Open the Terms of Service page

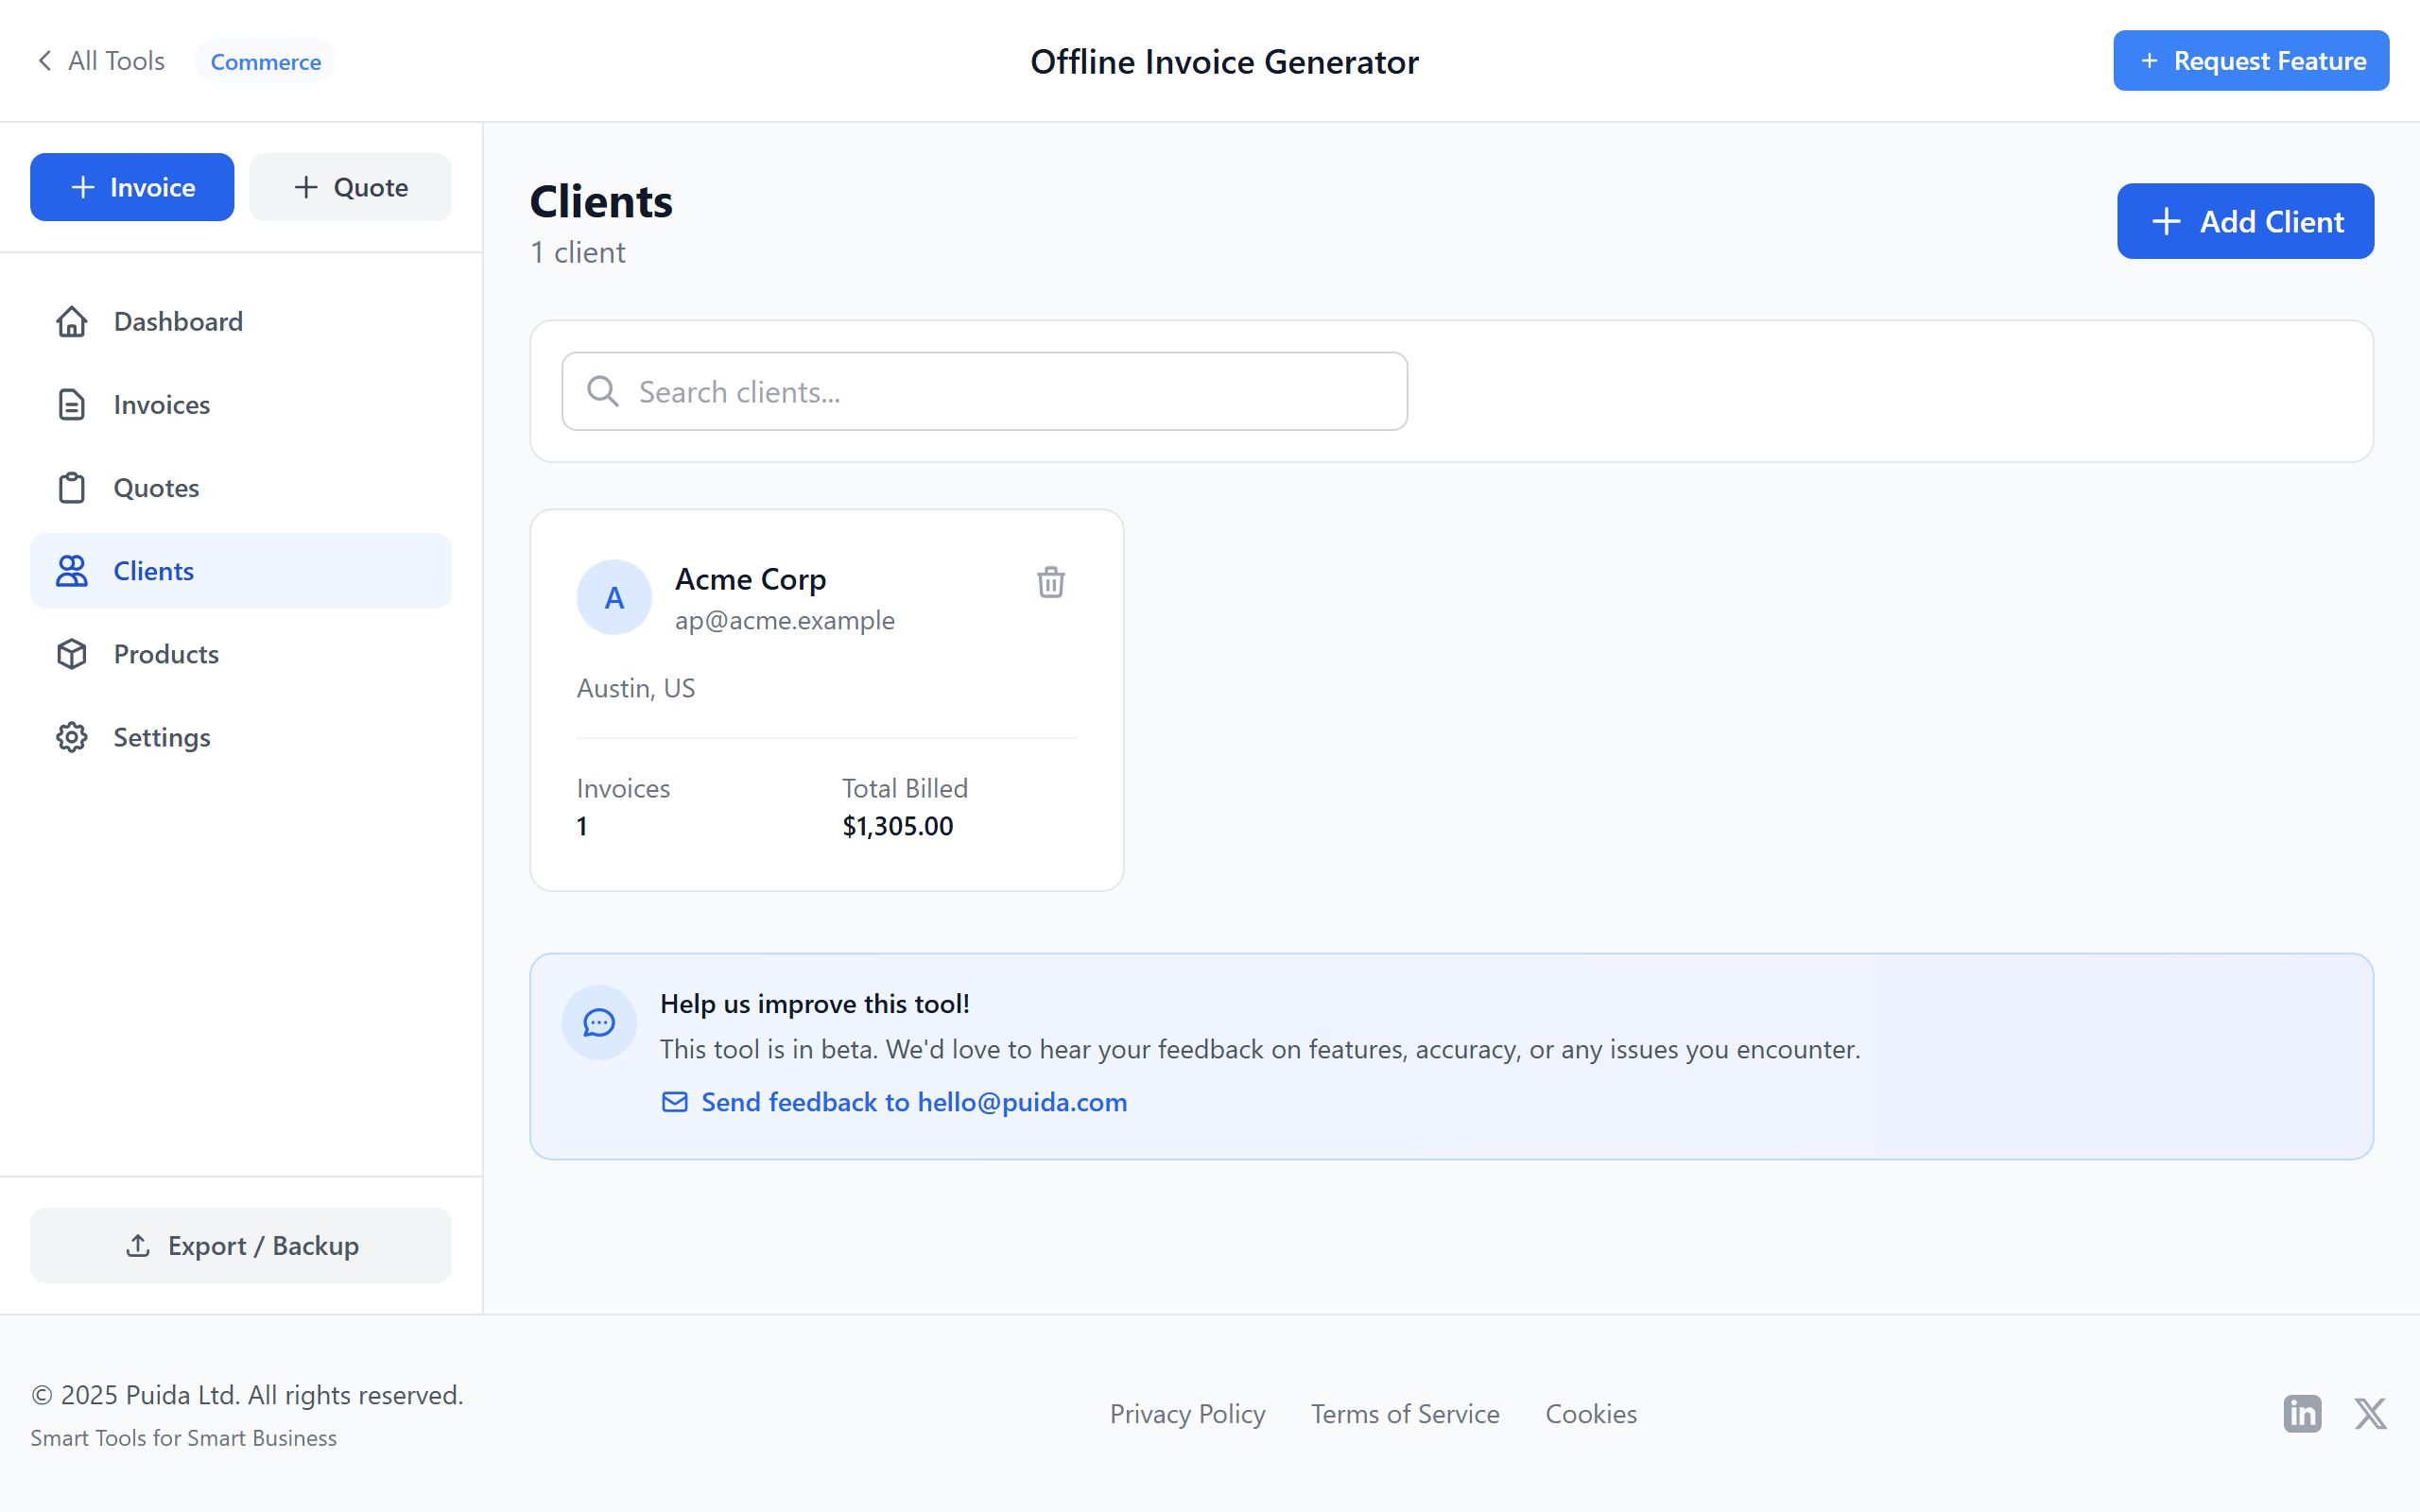(x=1404, y=1413)
